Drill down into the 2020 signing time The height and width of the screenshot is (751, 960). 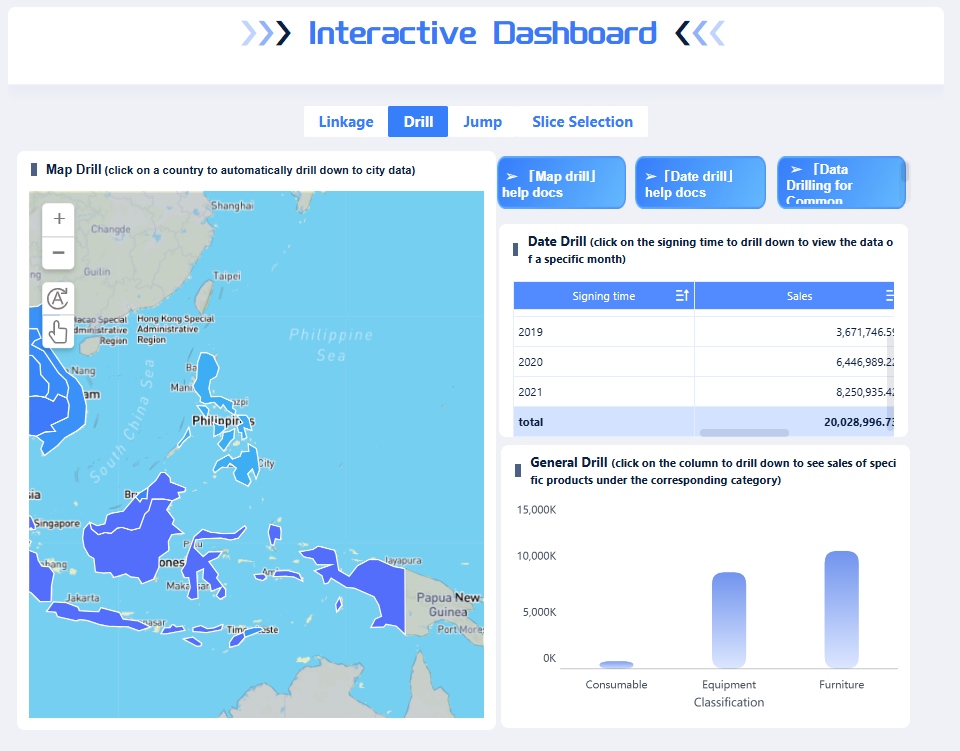coord(531,362)
